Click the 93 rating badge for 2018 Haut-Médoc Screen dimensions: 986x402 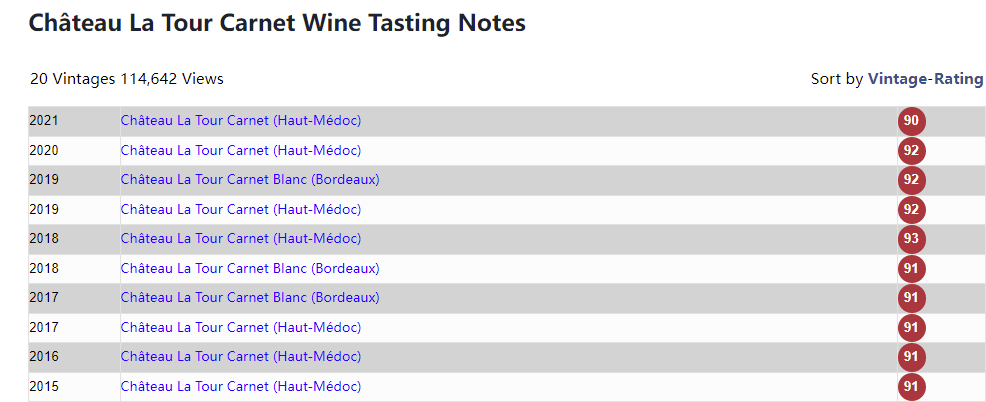tap(911, 239)
